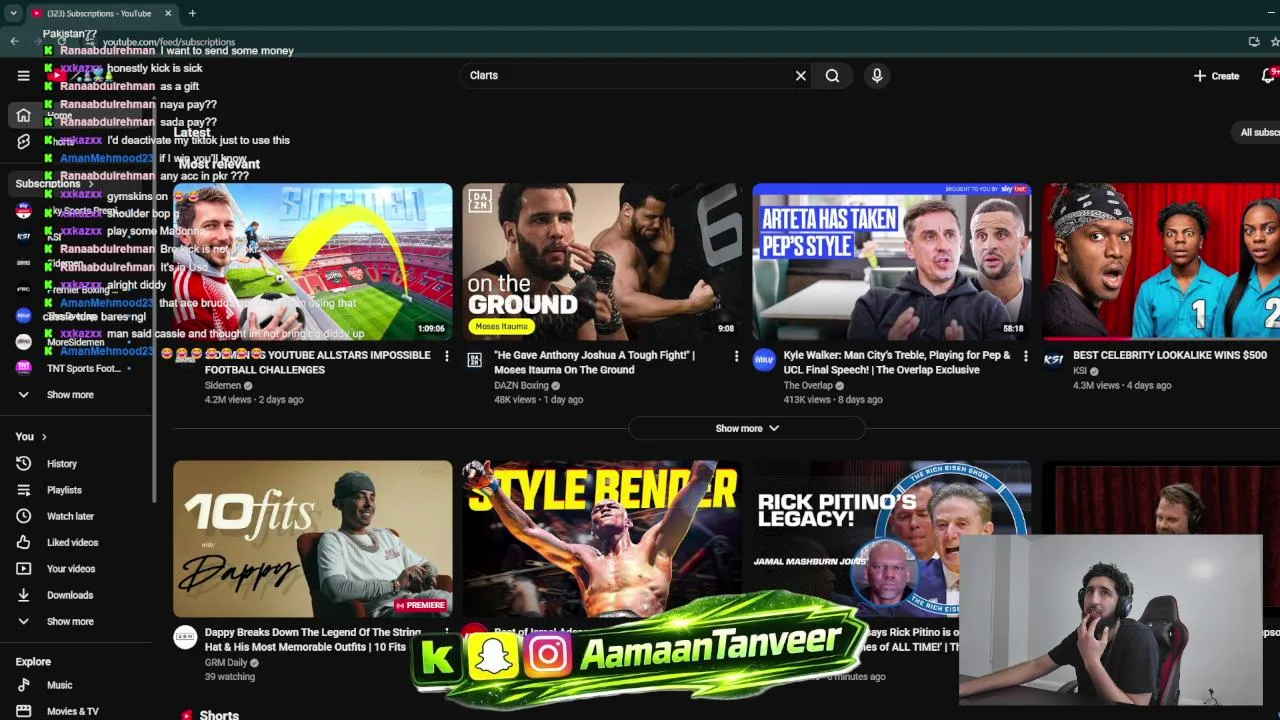Click GRM Daily channel avatar
The image size is (1280, 720).
coord(185,637)
